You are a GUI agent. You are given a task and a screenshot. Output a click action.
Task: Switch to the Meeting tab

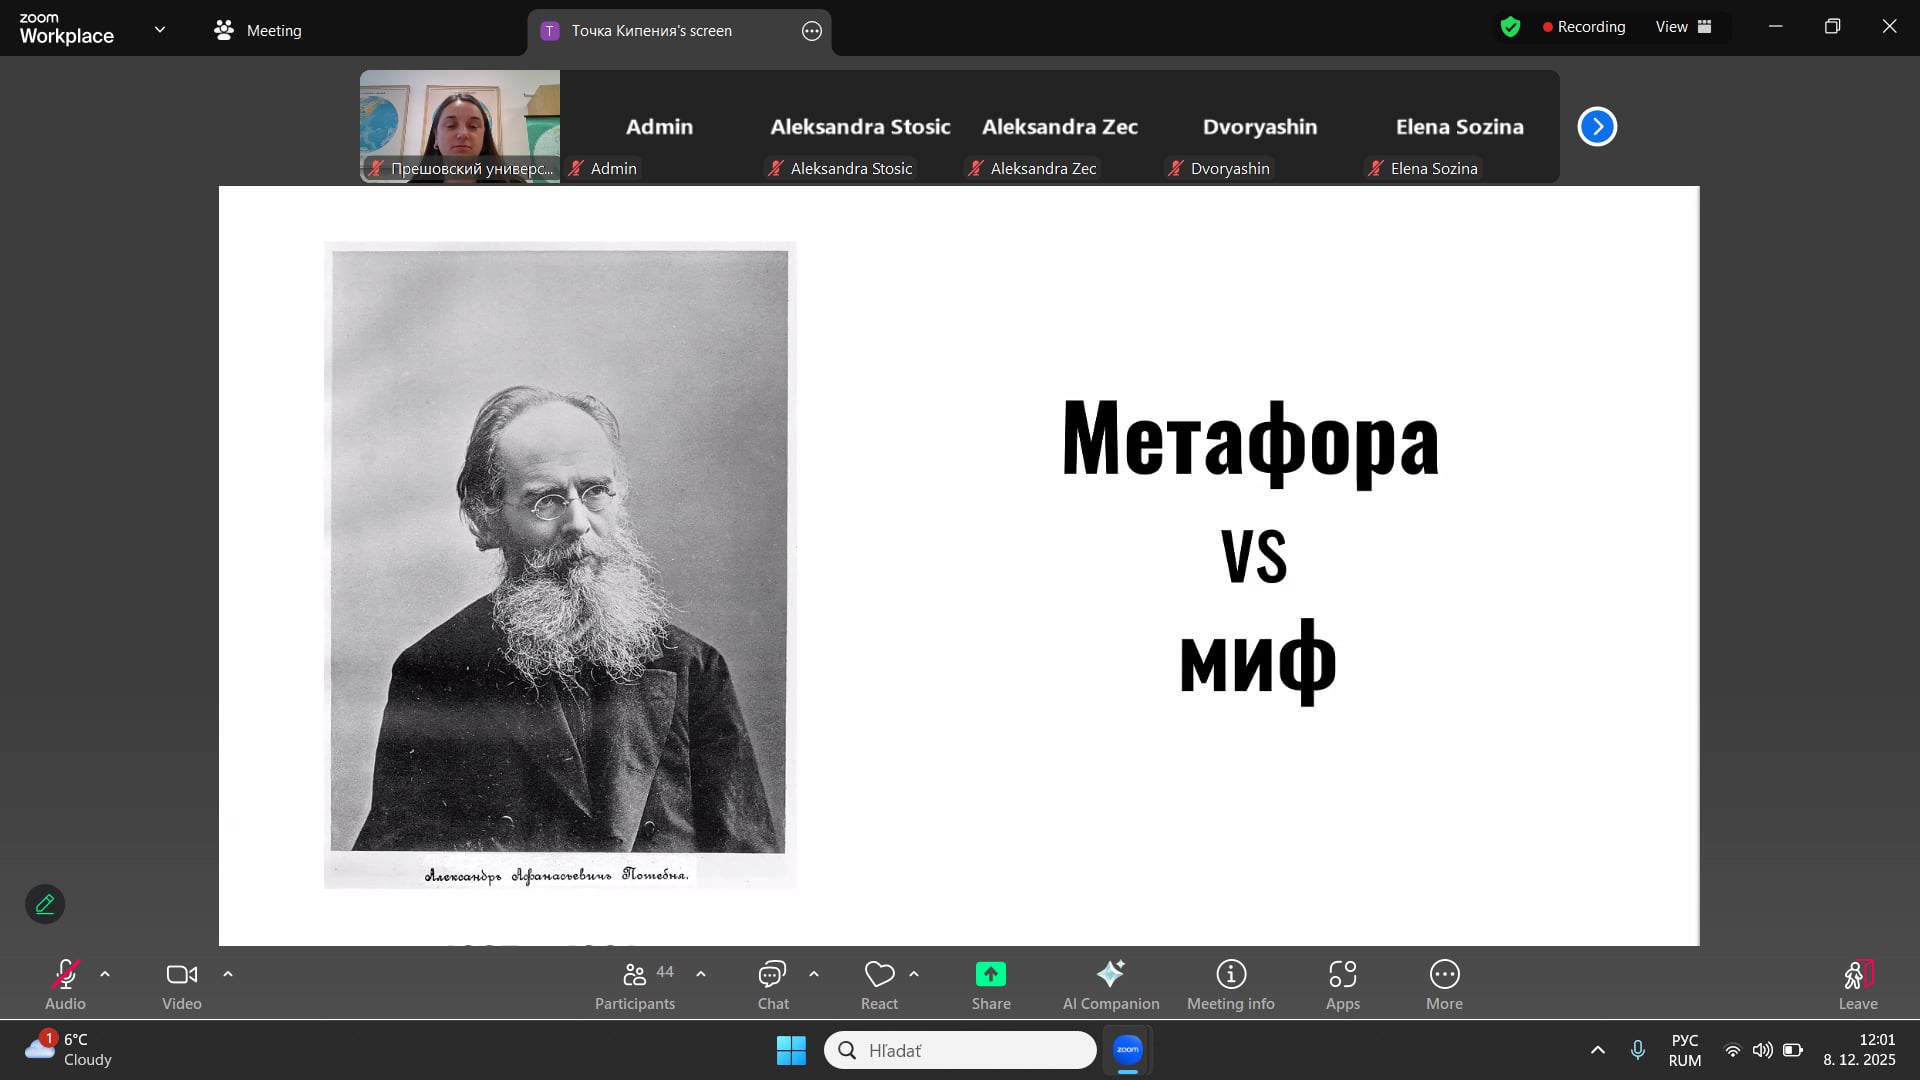pyautogui.click(x=258, y=31)
